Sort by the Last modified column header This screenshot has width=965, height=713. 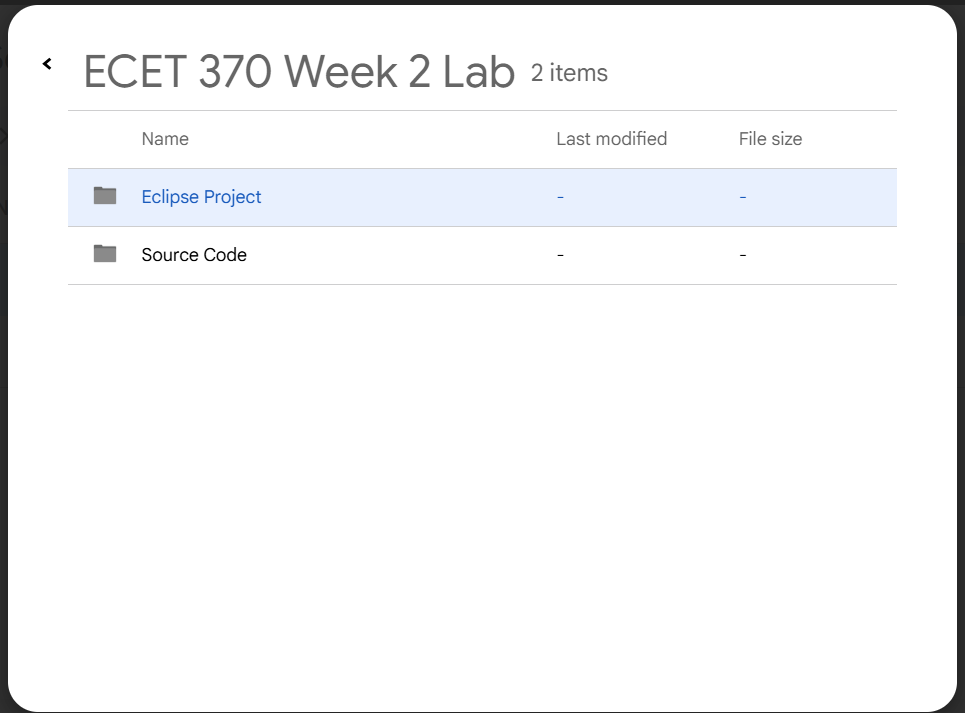[611, 139]
